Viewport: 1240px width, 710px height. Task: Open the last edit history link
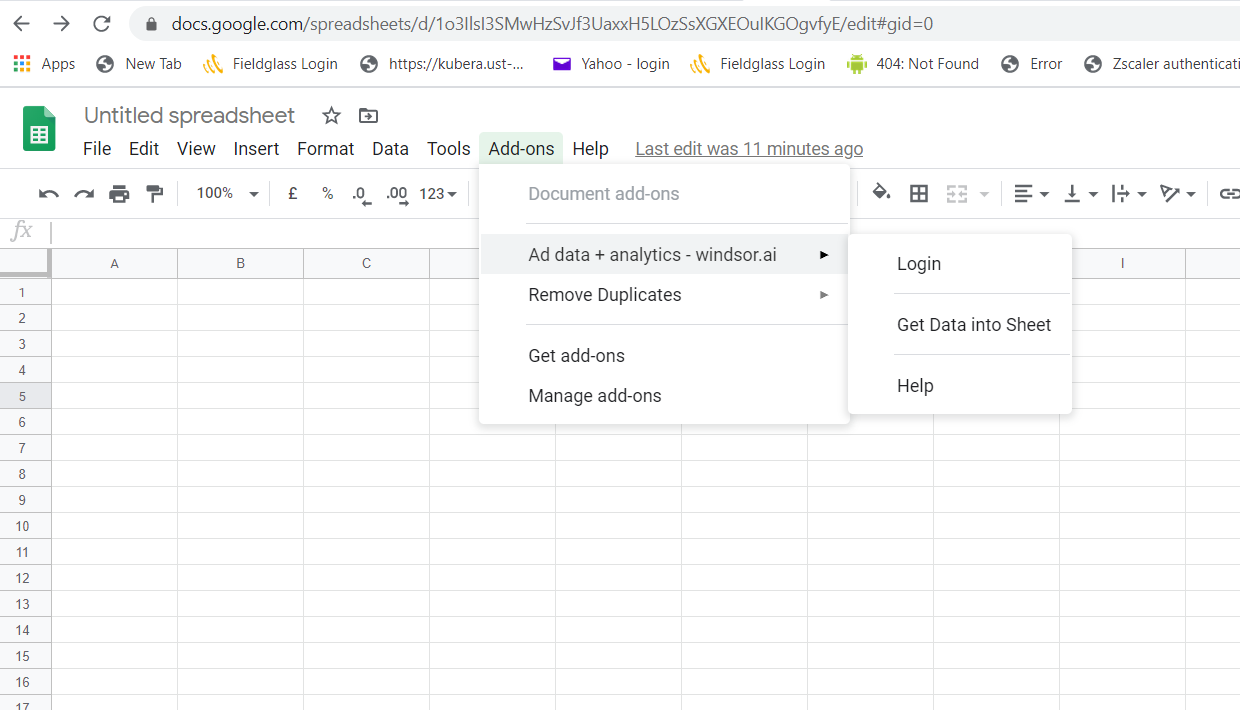[749, 149]
